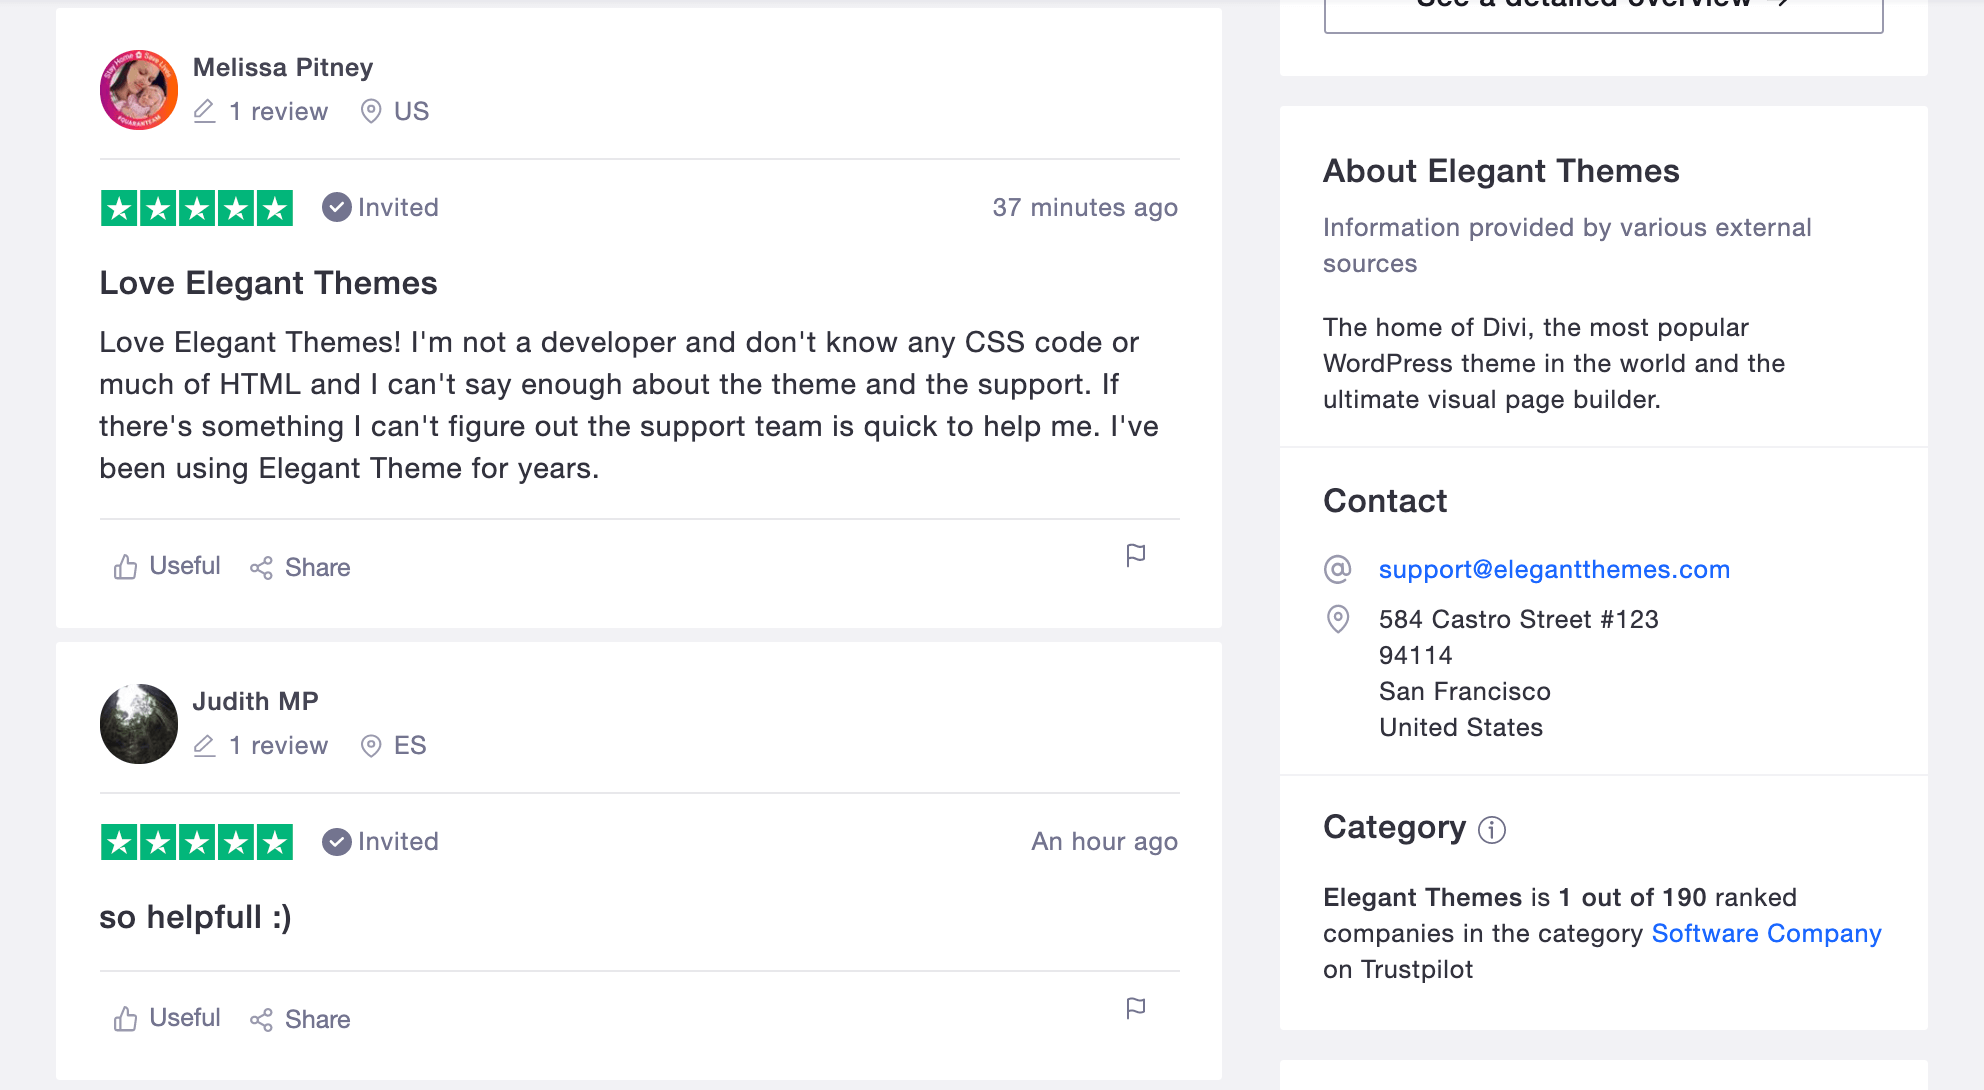Mark Melissa Pitney's review as Useful
This screenshot has height=1090, width=1984.
164,566
